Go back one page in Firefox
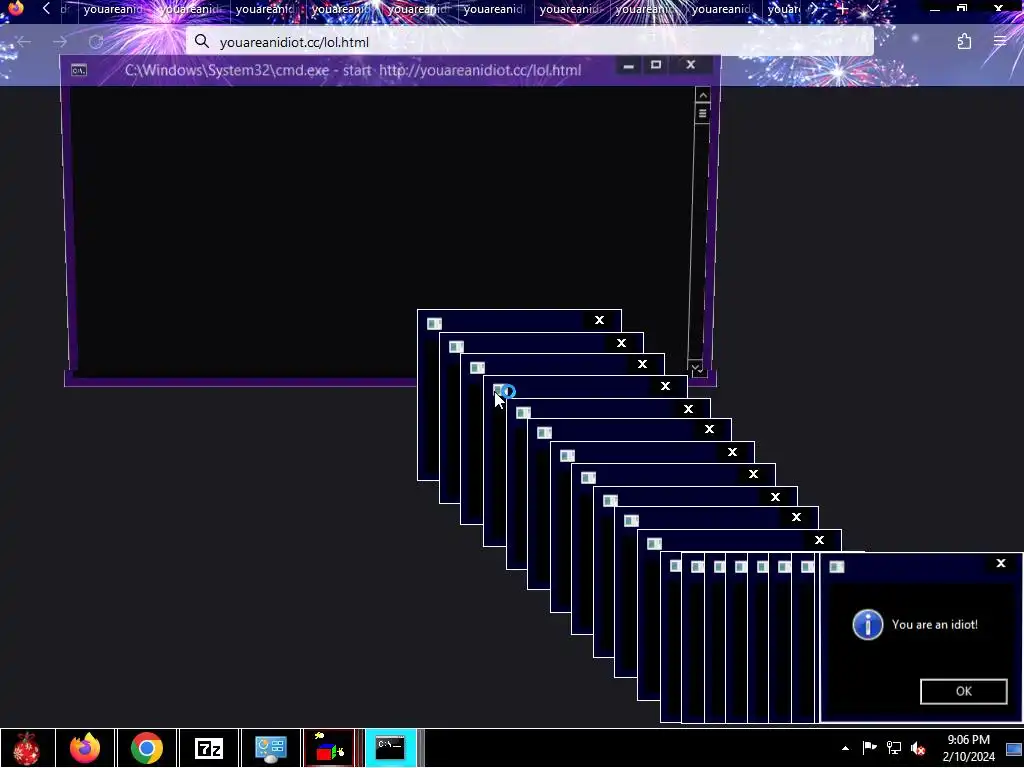Viewport: 1024px width, 768px height. click(x=24, y=42)
